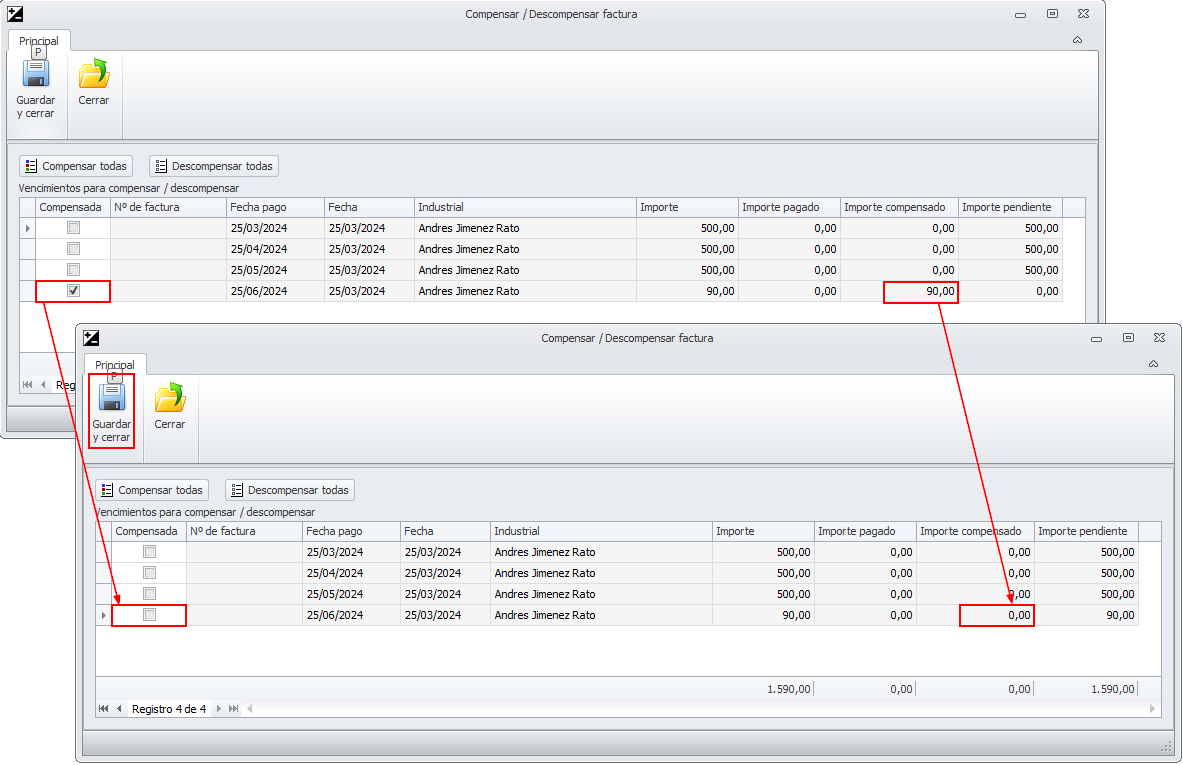
Task: Go to the next record in the front grid navigator
Action: 219,709
